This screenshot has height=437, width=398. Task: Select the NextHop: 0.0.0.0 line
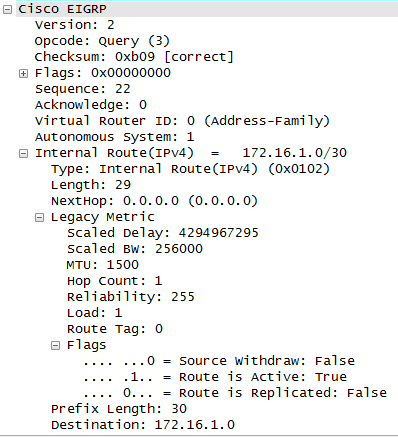coord(154,201)
